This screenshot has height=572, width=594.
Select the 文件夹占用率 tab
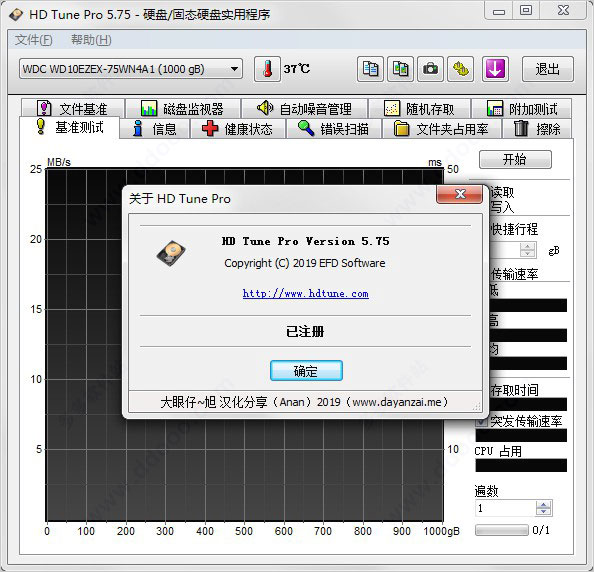point(441,129)
